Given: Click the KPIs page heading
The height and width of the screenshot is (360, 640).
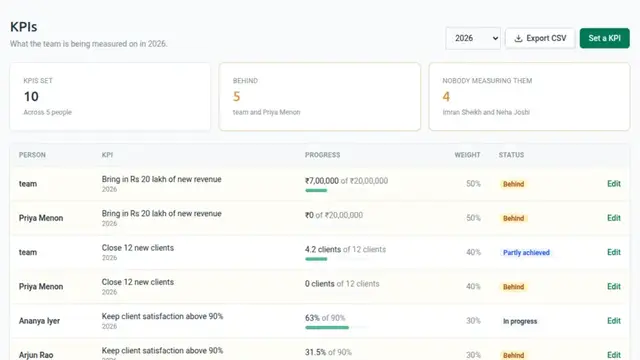Looking at the screenshot, I should 24,27.
